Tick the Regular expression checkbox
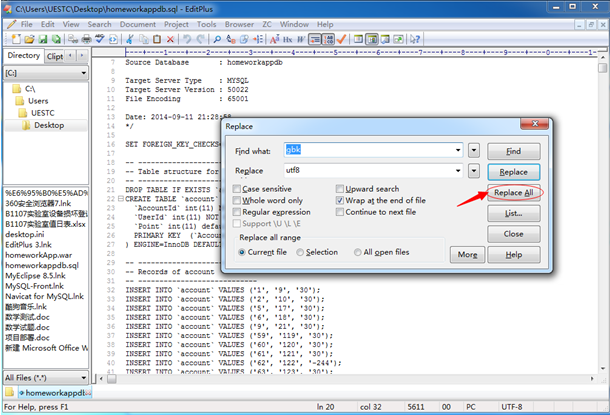610x415 pixels. [x=237, y=212]
